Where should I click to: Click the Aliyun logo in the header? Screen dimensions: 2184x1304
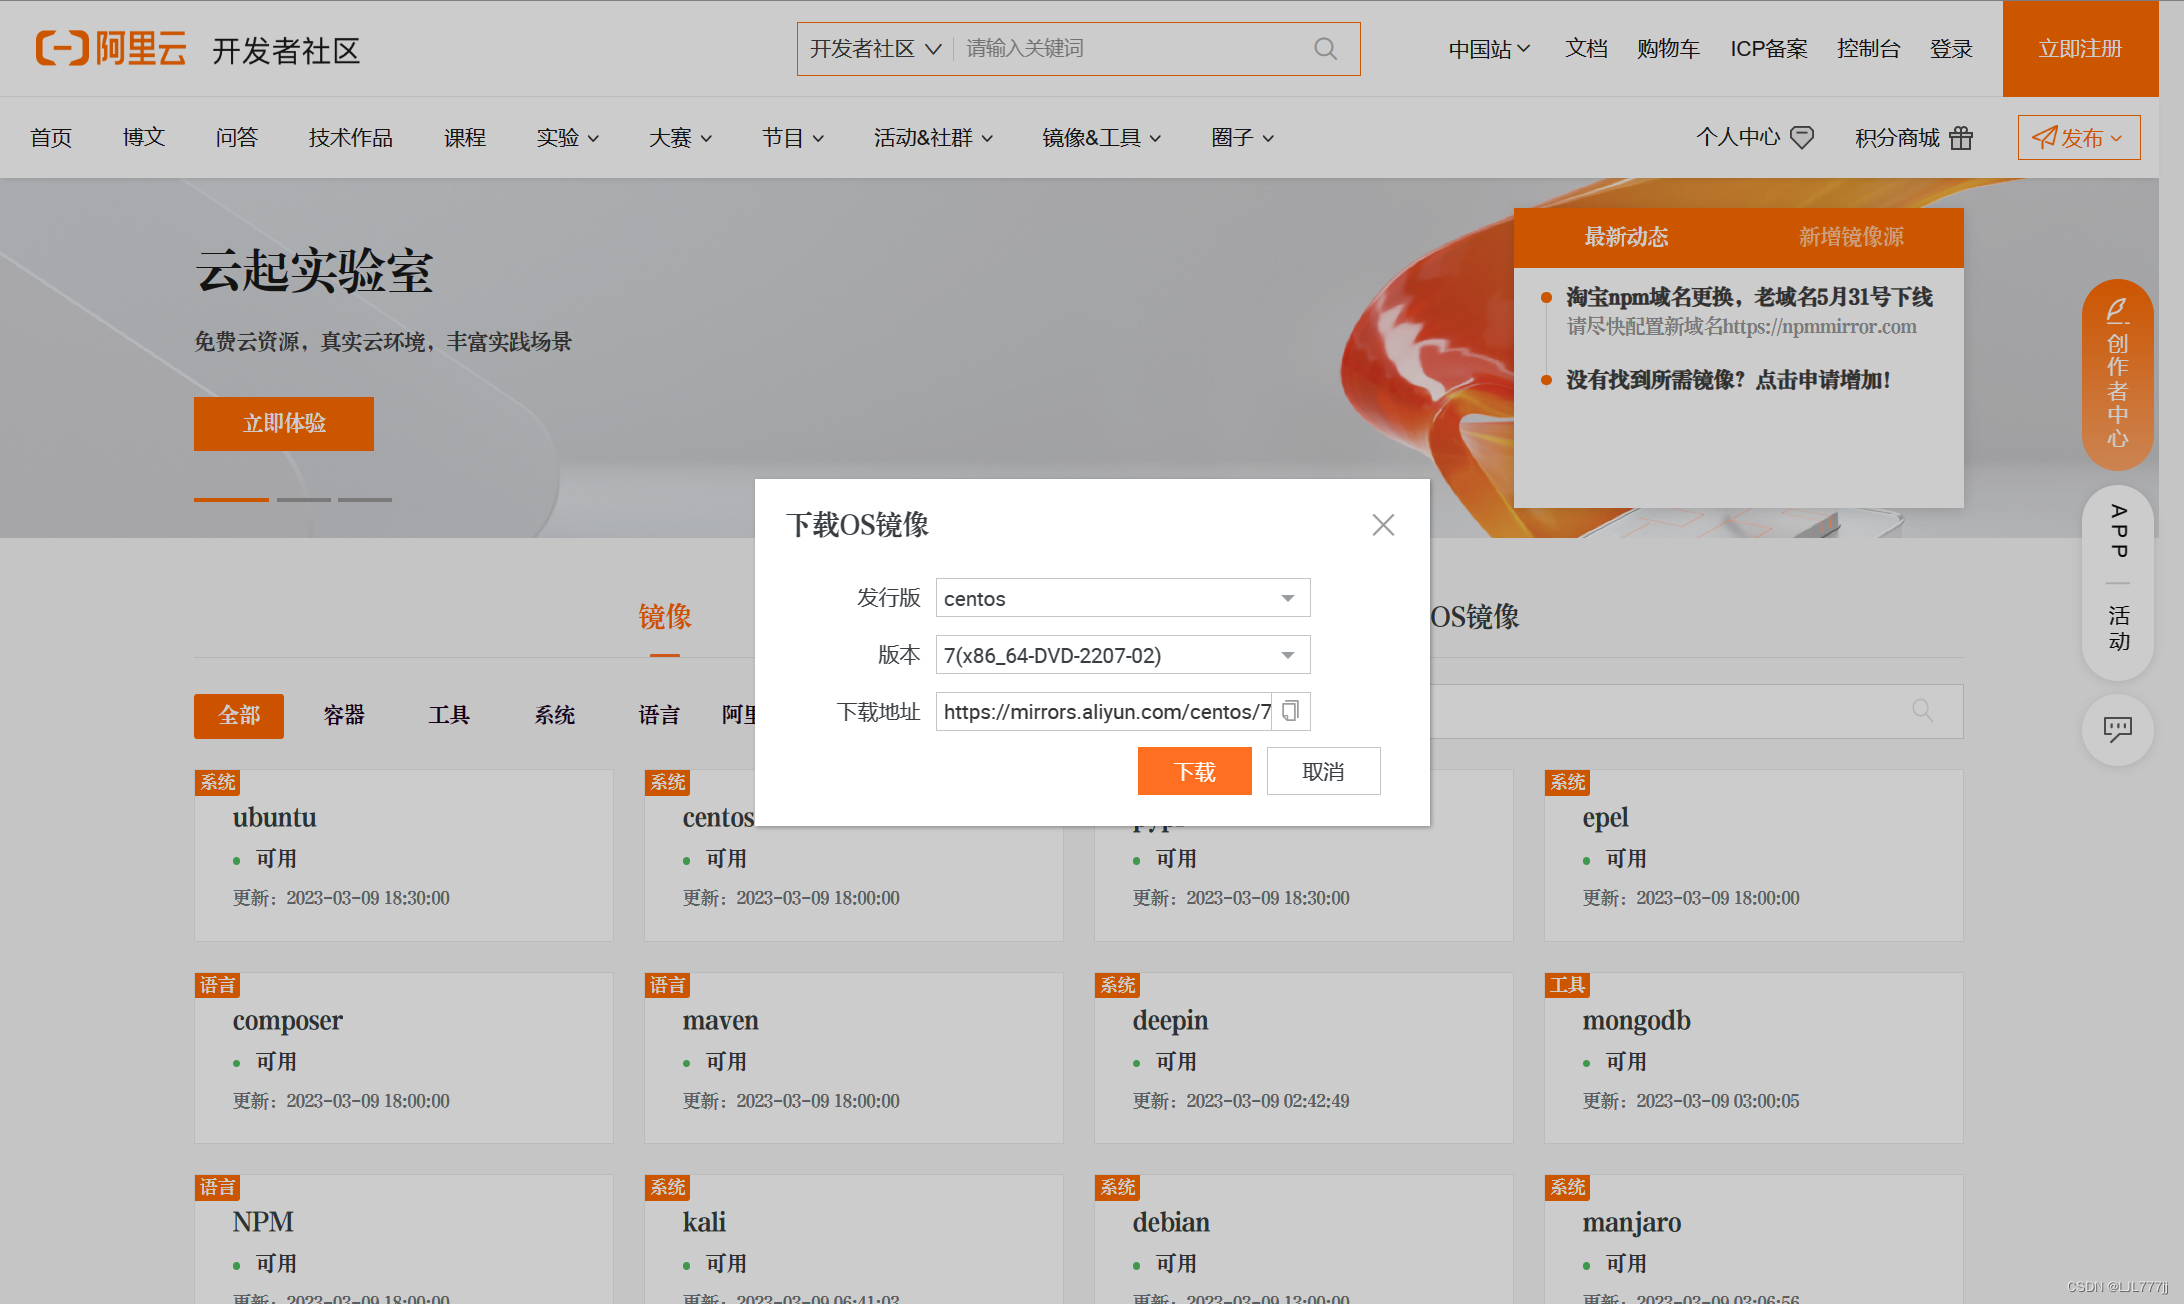click(x=111, y=48)
